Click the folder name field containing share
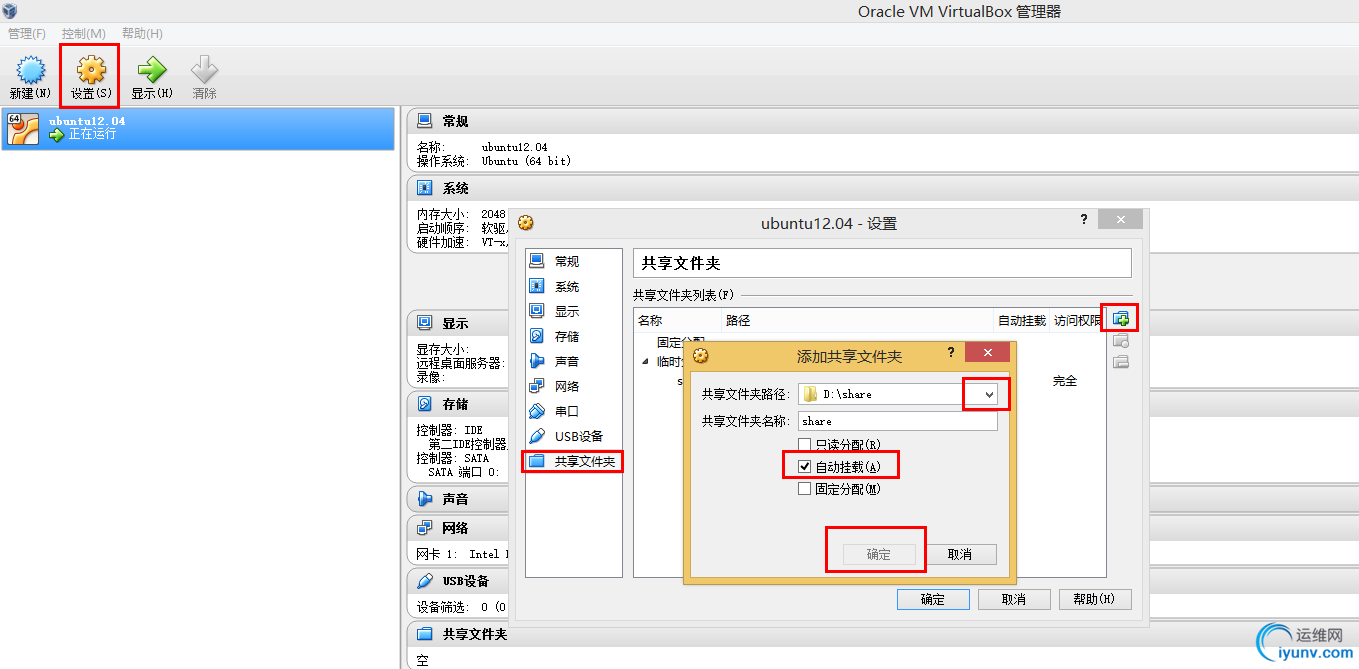Image resolution: width=1359 pixels, height=669 pixels. pyautogui.click(x=898, y=421)
